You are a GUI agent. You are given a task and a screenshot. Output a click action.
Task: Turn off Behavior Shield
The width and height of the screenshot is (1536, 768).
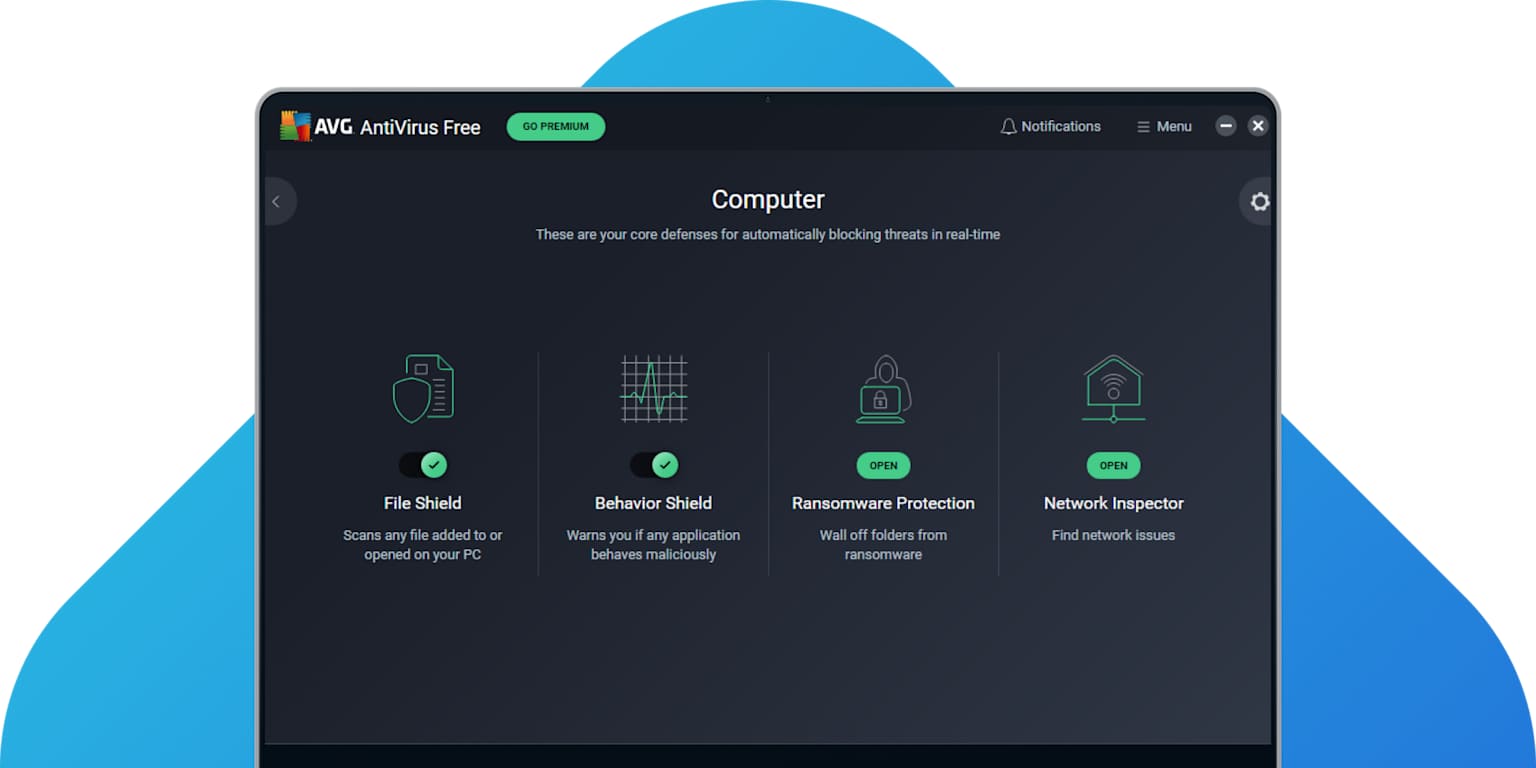[653, 464]
